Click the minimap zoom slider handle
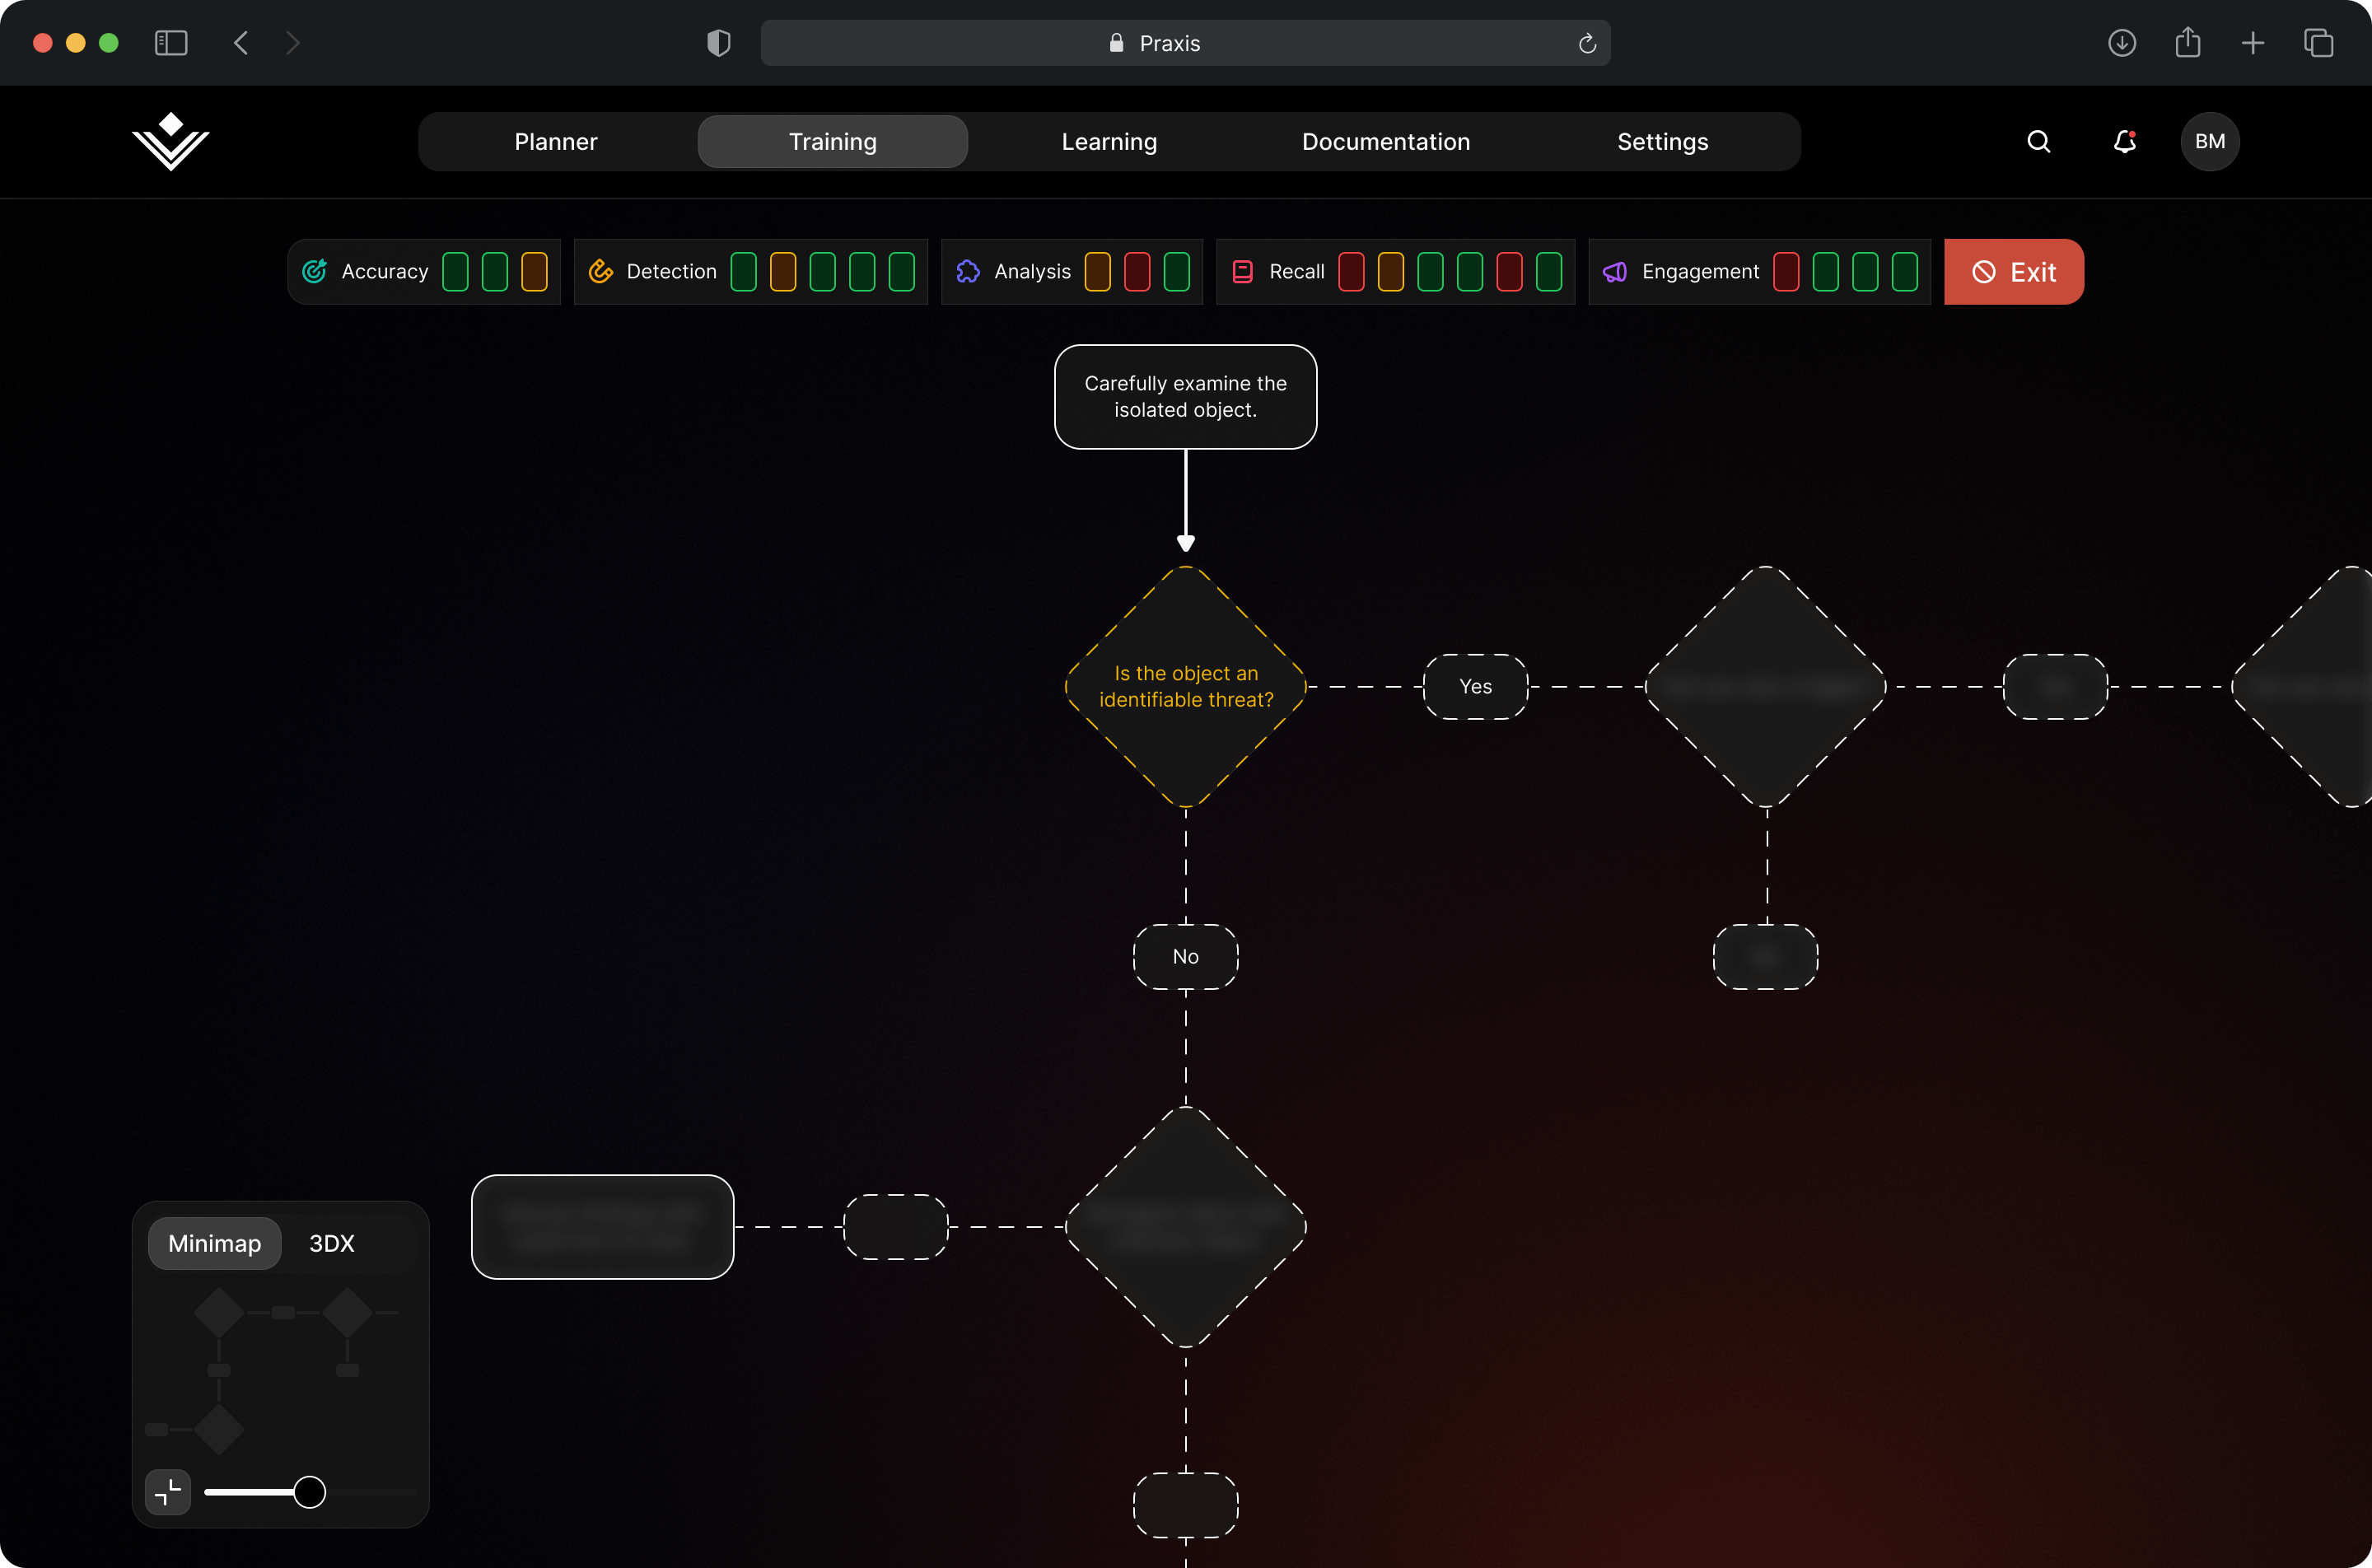The image size is (2372, 1568). coord(309,1491)
